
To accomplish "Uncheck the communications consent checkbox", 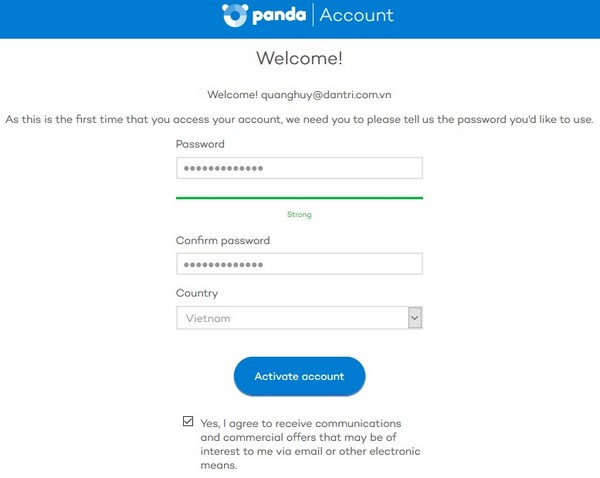I will tap(188, 422).
